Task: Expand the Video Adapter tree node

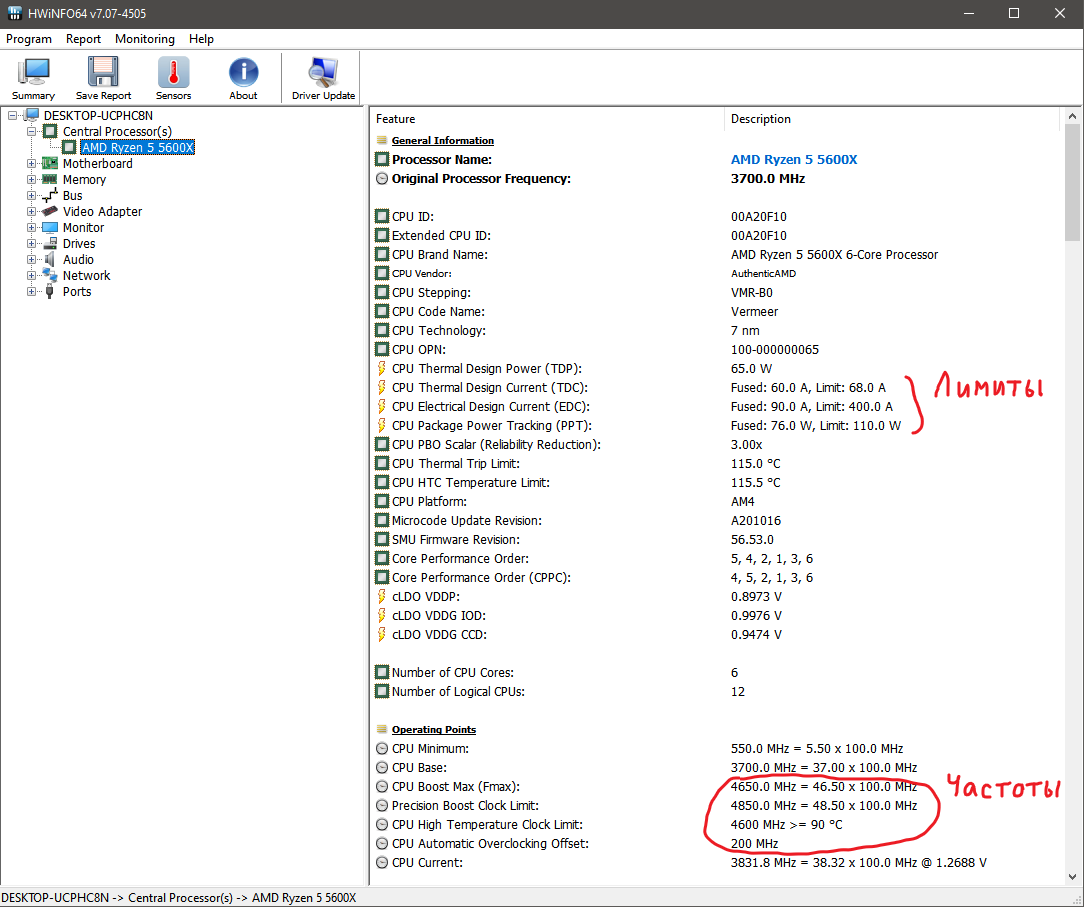Action: point(31,212)
